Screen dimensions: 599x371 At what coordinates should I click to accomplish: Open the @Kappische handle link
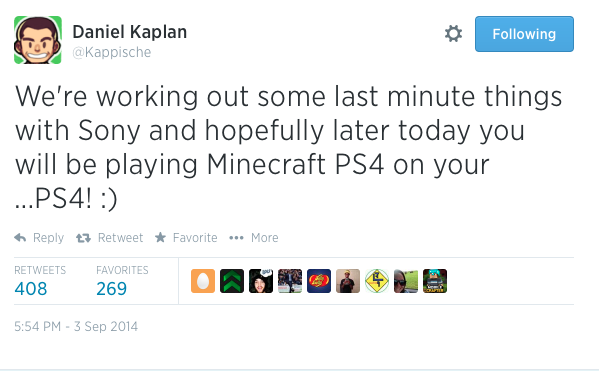pos(112,52)
